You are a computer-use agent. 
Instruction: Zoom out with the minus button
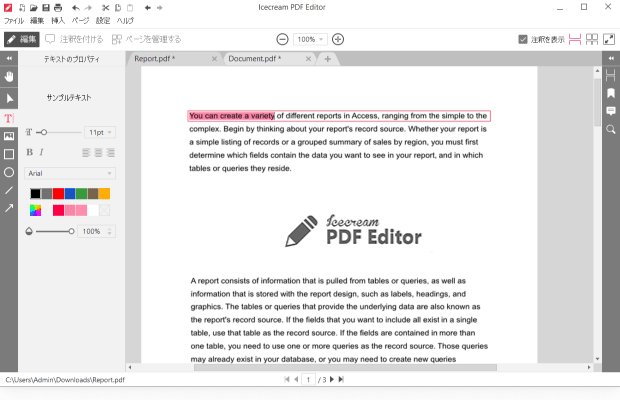tap(282, 39)
